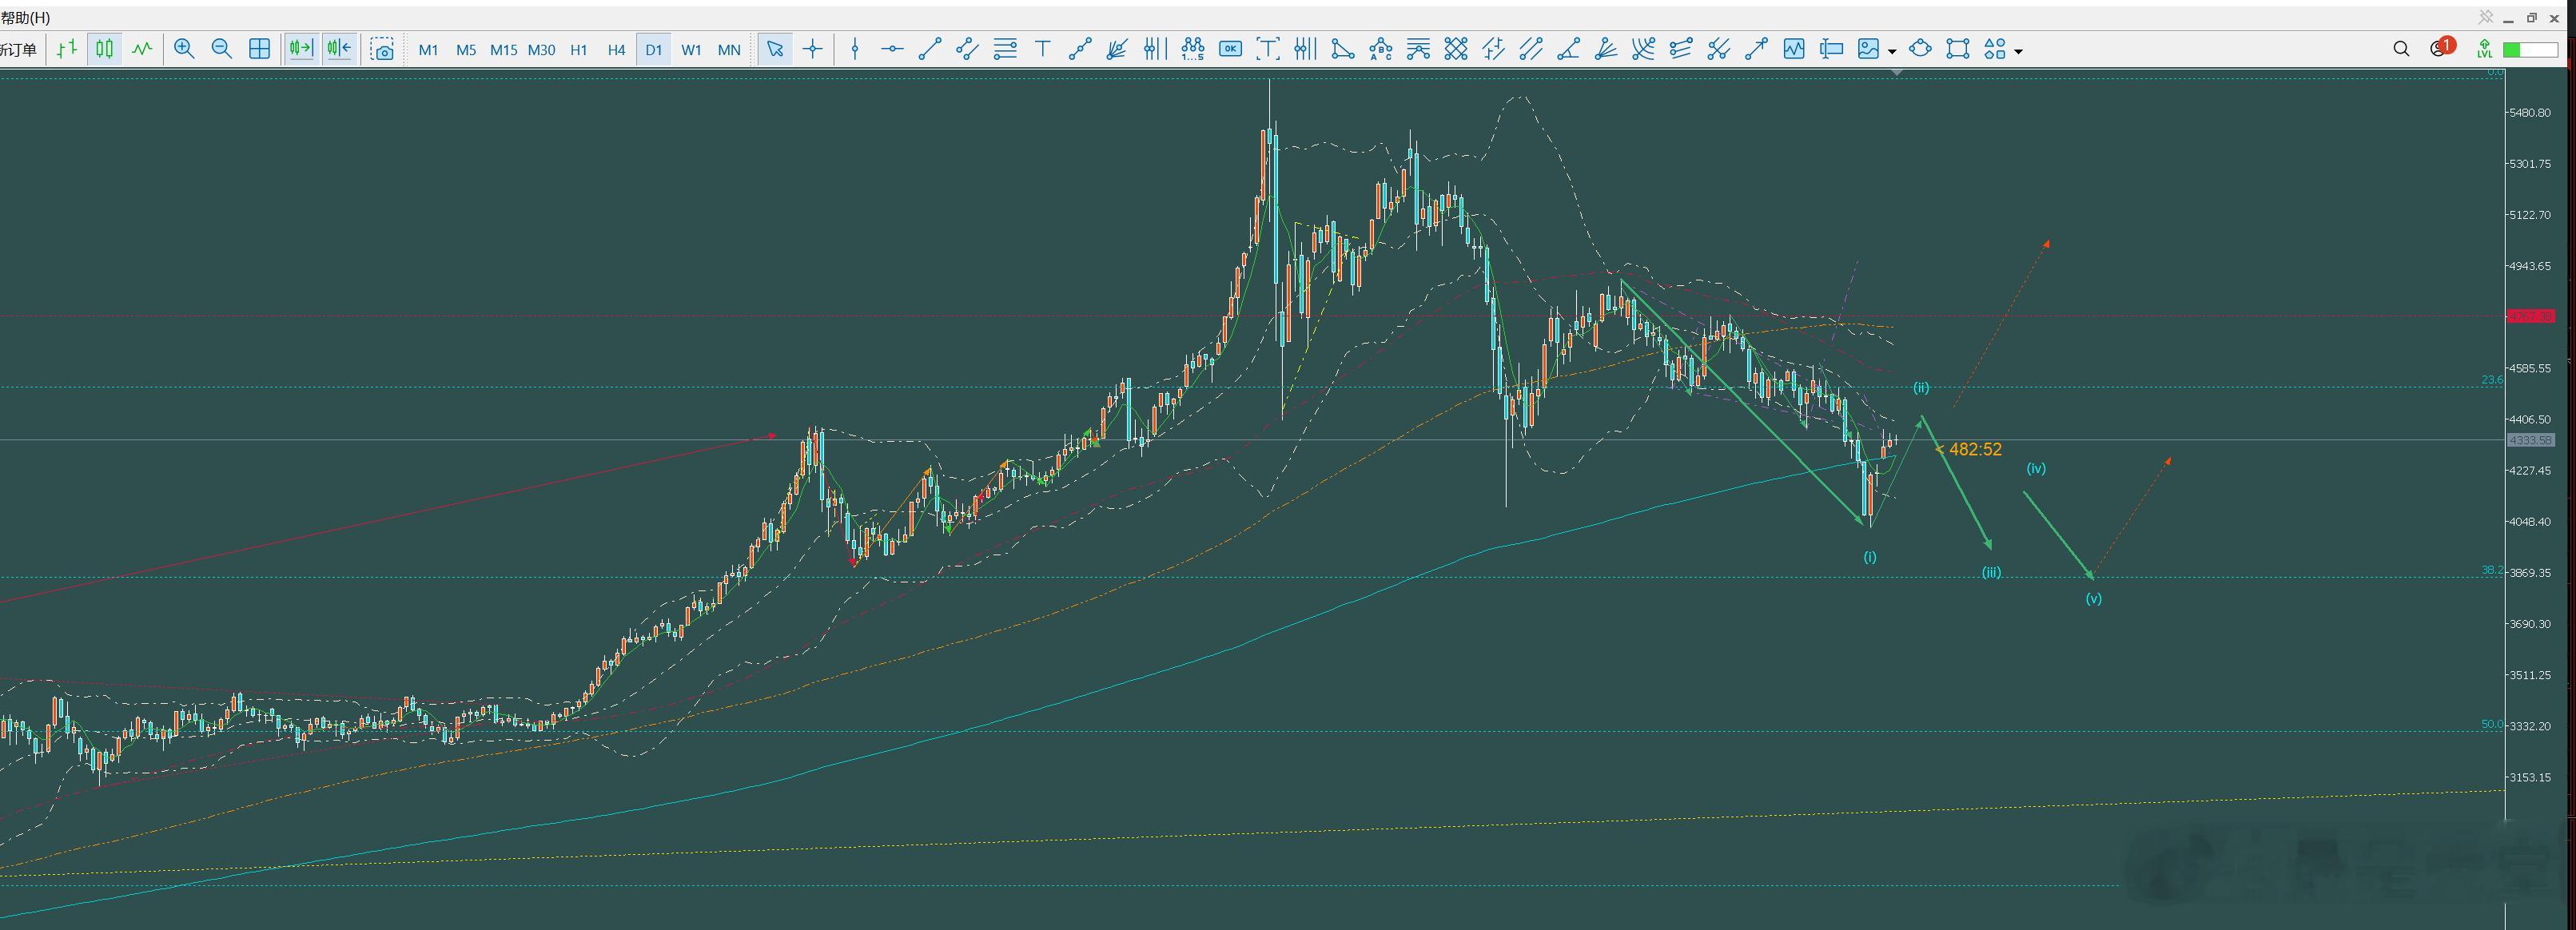
Task: Select the Gann fan tool
Action: point(1606,49)
